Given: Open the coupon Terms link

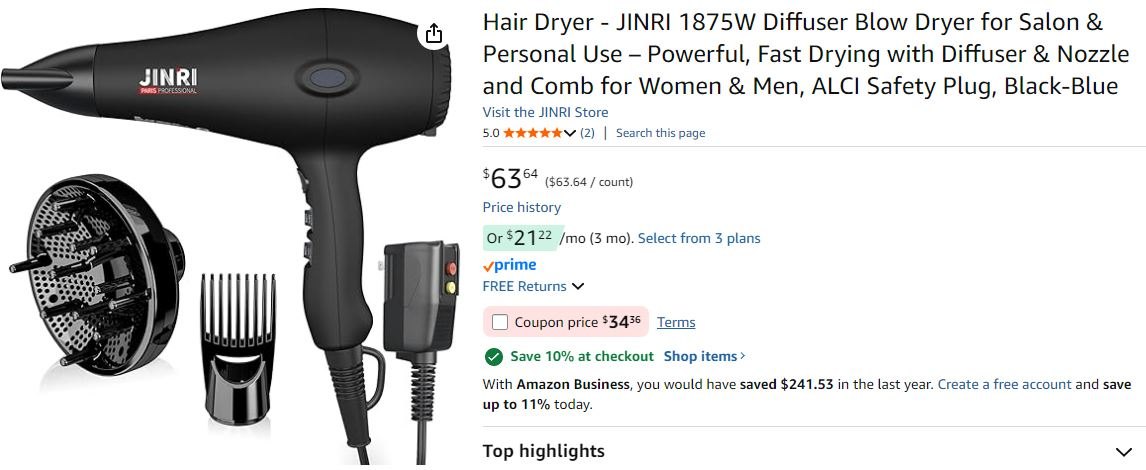Looking at the screenshot, I should pyautogui.click(x=676, y=322).
